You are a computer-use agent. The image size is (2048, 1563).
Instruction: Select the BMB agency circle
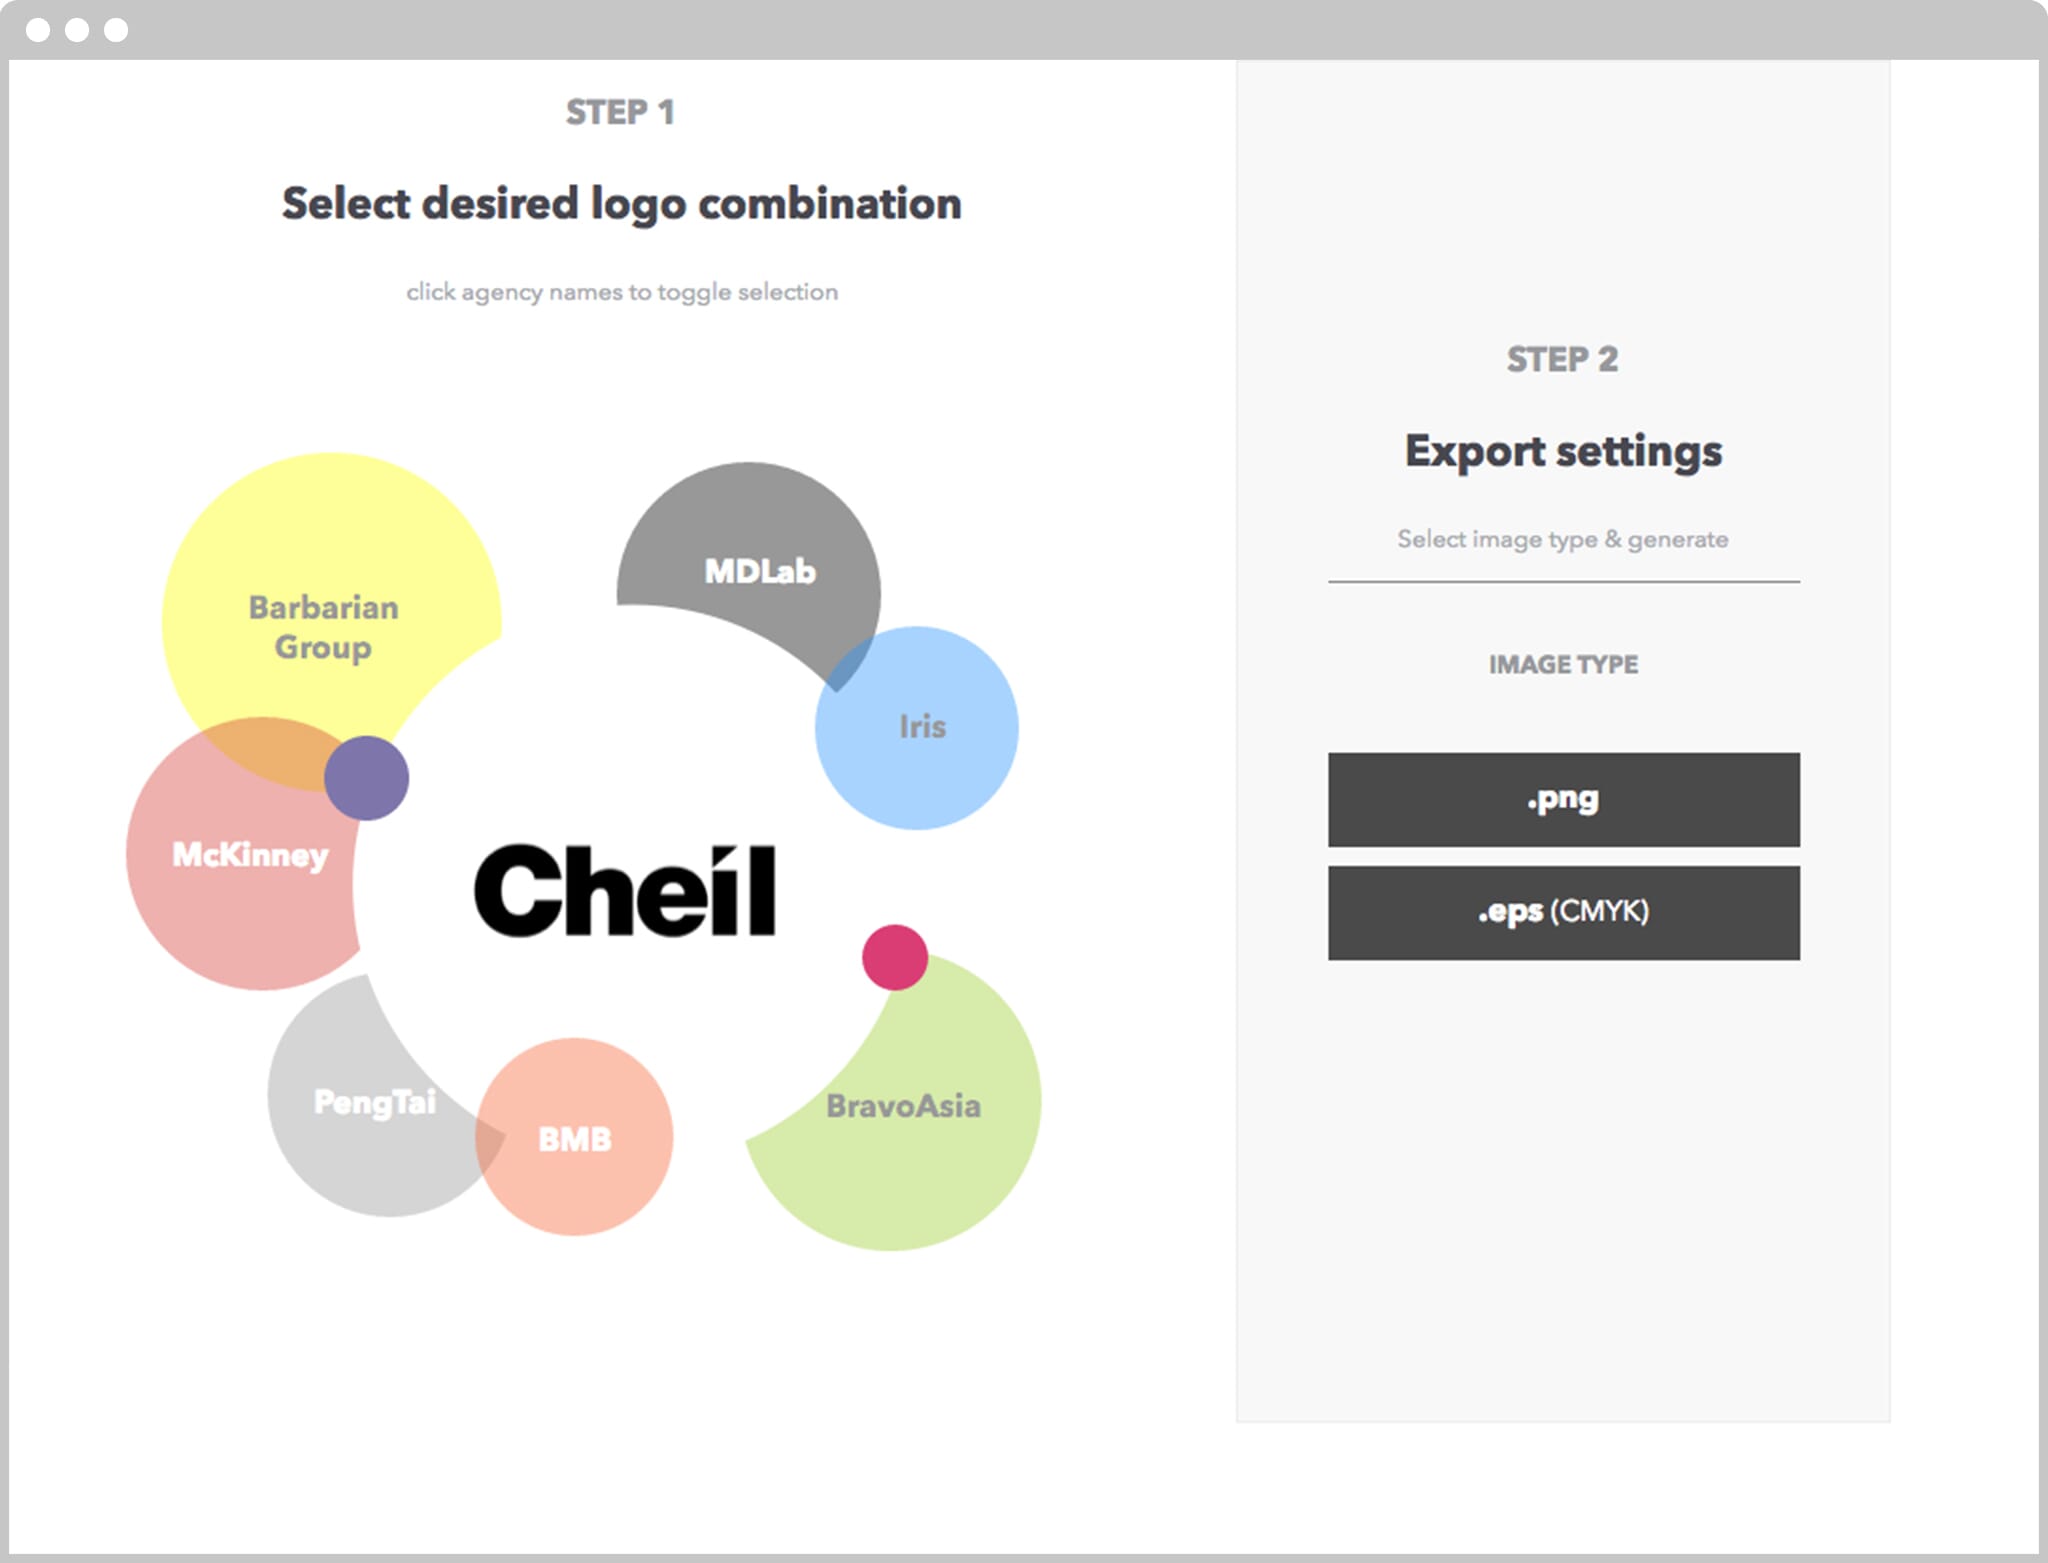click(575, 1139)
